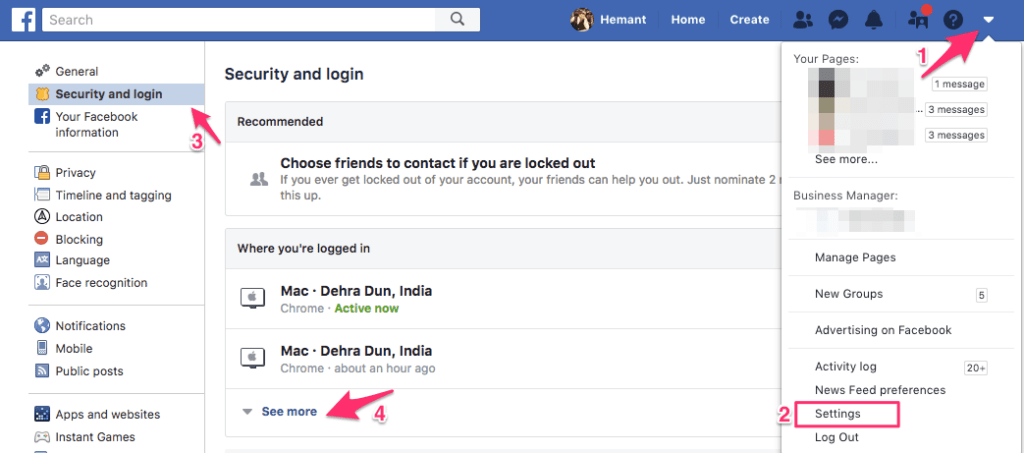This screenshot has width=1024, height=453.
Task: Open General settings in sidebar
Action: click(x=76, y=72)
